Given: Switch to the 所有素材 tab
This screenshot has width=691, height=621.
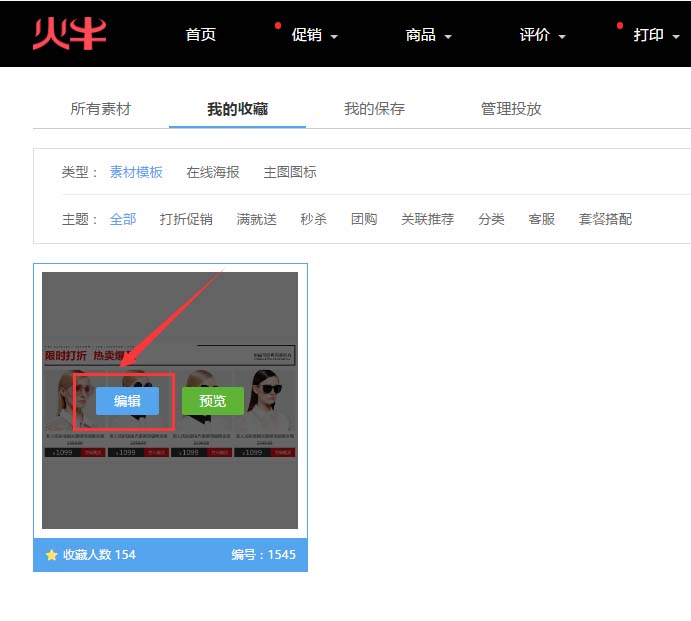Looking at the screenshot, I should click(x=101, y=109).
